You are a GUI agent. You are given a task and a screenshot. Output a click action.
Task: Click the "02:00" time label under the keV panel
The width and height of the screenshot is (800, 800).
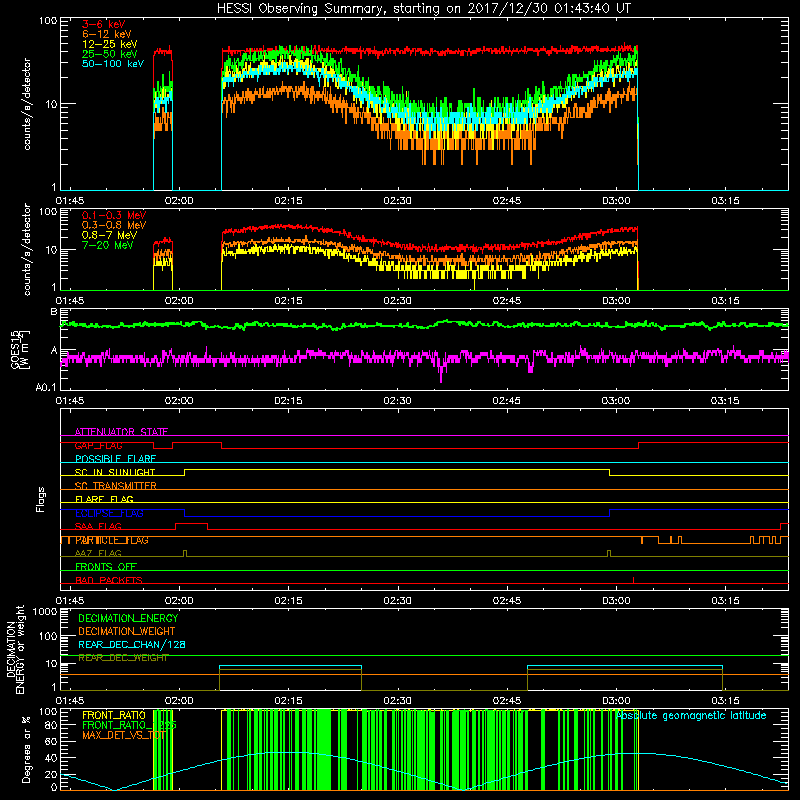click(179, 201)
